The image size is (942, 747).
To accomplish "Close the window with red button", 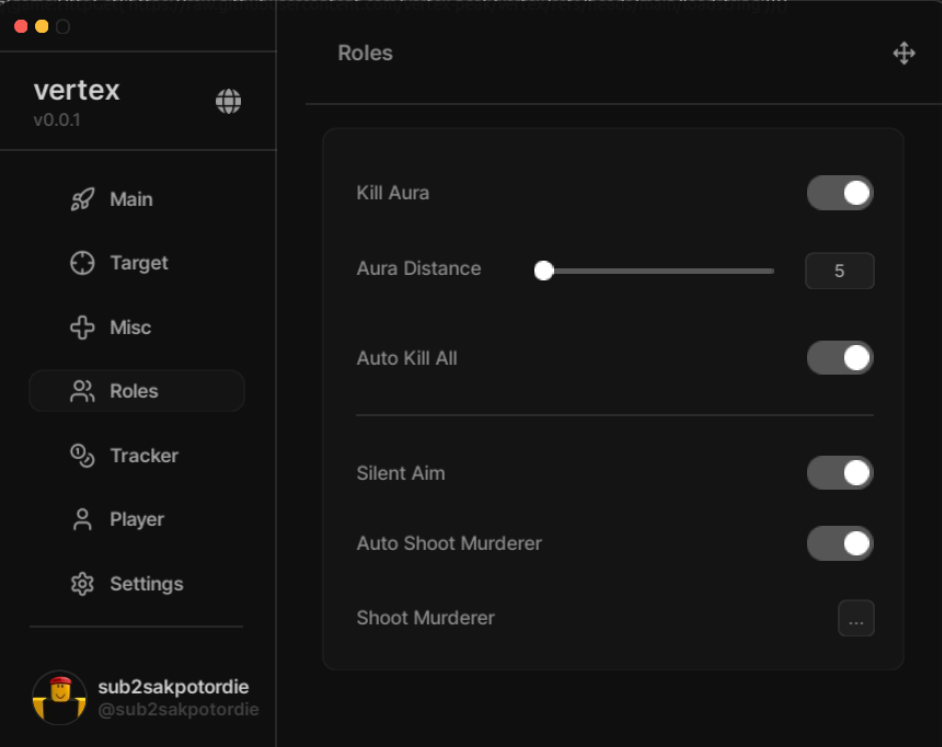I will [21, 26].
